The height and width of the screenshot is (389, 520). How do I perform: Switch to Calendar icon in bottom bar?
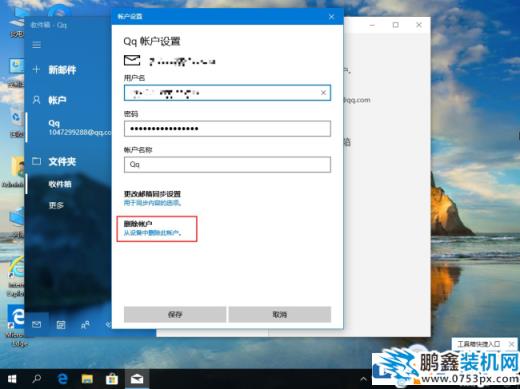coord(61,324)
